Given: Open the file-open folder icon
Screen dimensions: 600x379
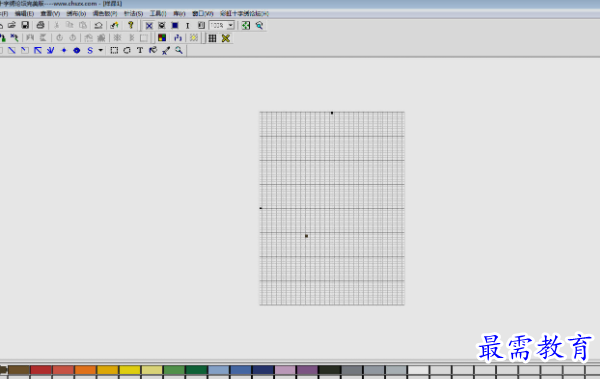Looking at the screenshot, I should click(x=12, y=25).
